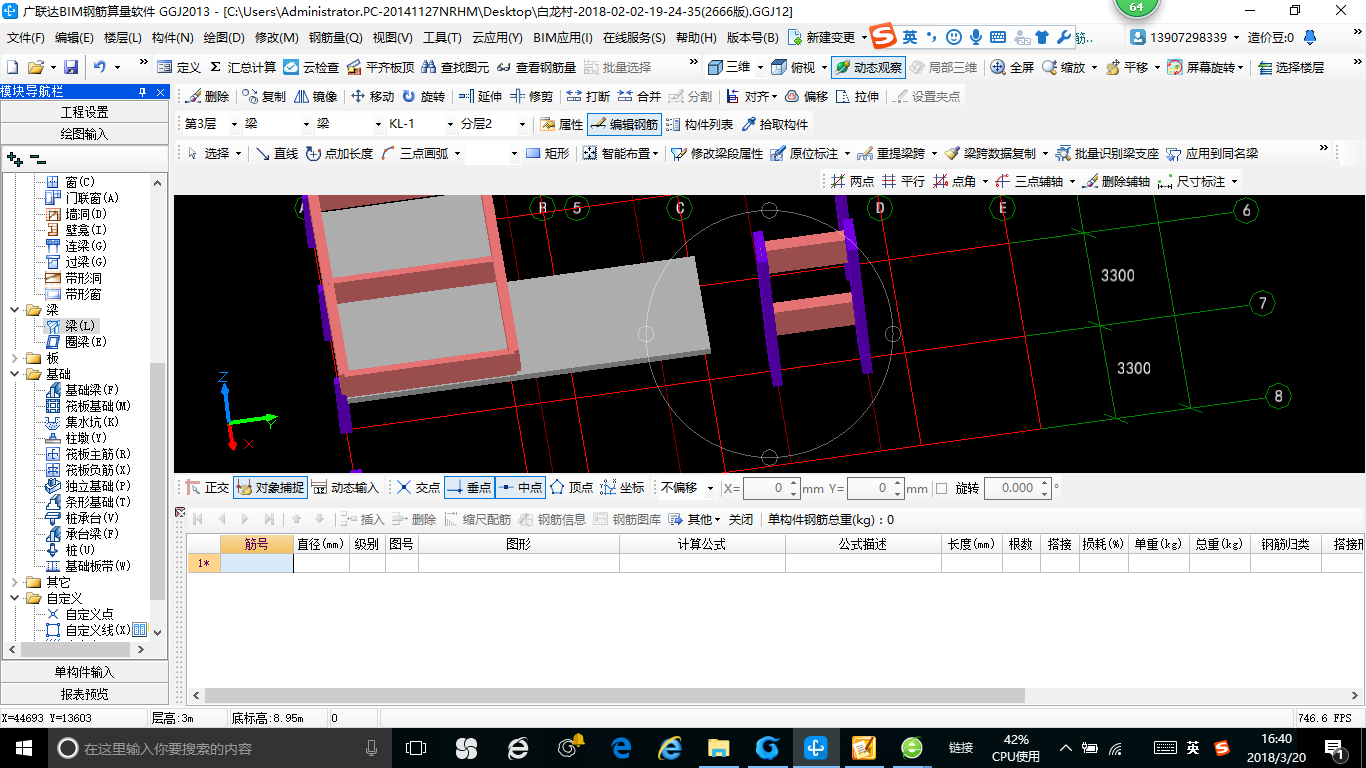The width and height of the screenshot is (1366, 768).
Task: Toggle 动态输入 (dynamic input)
Action: coord(345,488)
